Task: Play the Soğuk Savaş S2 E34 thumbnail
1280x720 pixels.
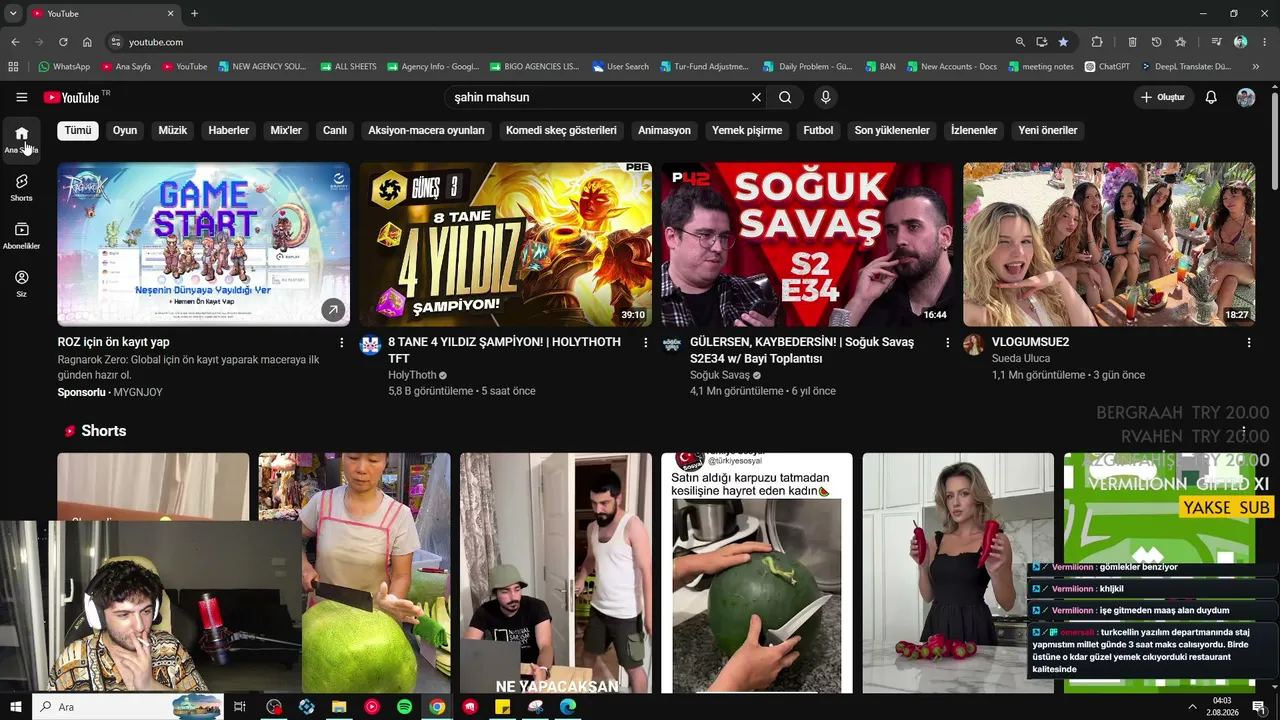Action: pyautogui.click(x=808, y=244)
